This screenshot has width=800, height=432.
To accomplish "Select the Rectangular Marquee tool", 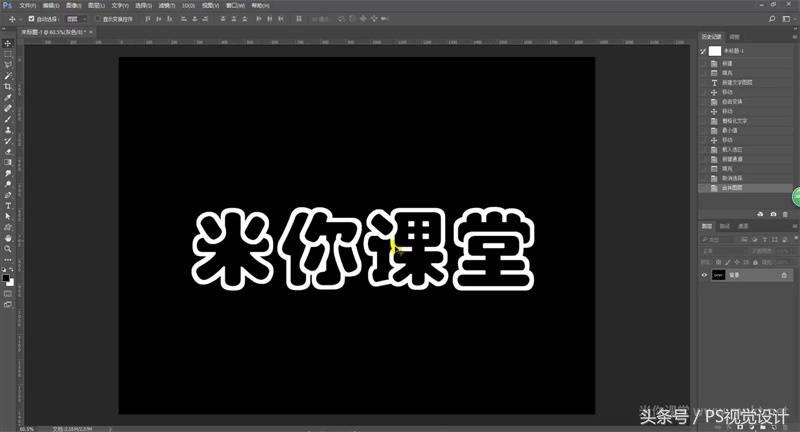I will point(8,54).
